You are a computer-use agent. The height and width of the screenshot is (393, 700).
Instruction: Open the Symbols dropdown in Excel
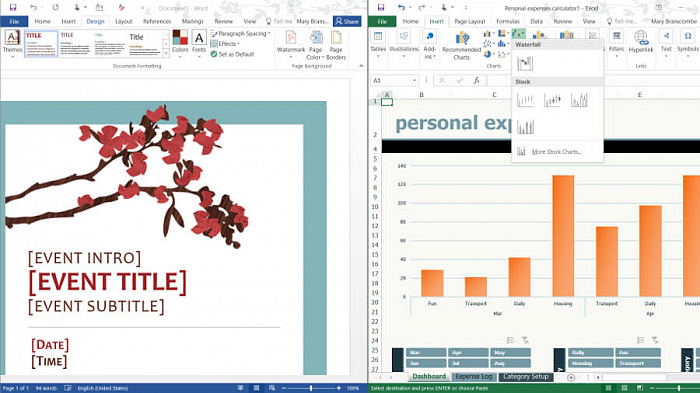coord(688,44)
